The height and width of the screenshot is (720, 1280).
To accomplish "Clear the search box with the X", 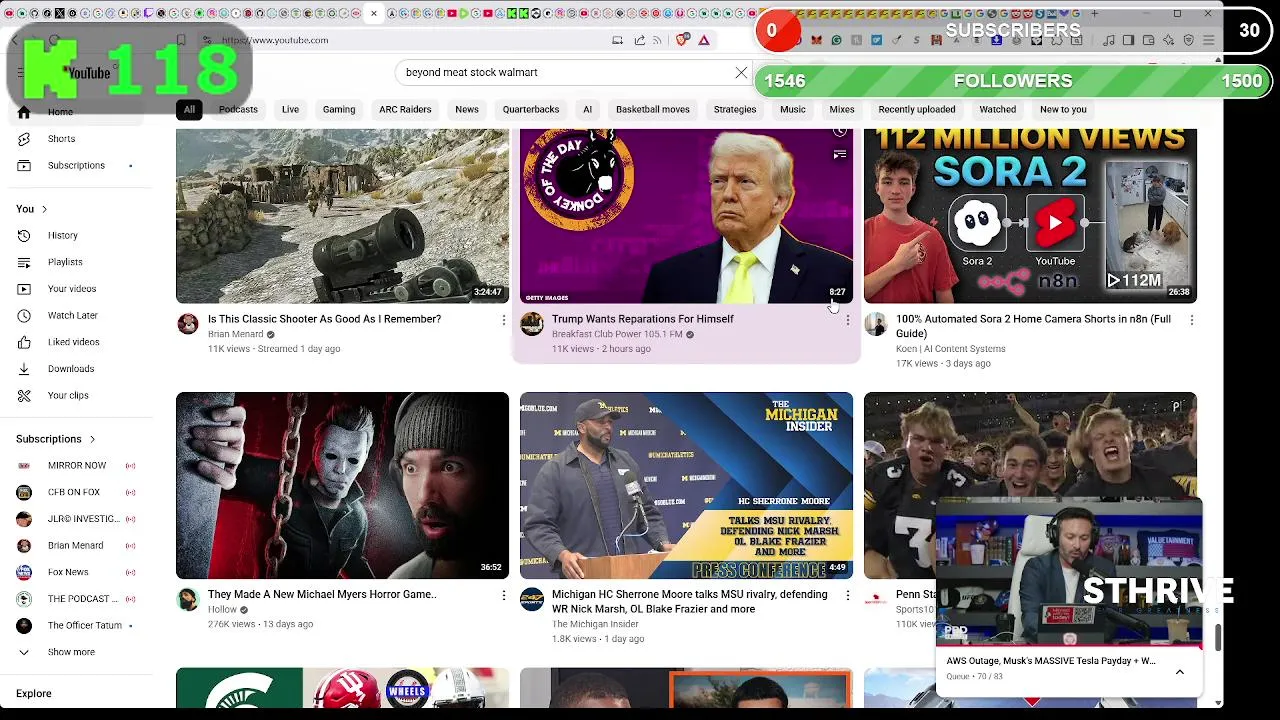I will click(x=741, y=73).
